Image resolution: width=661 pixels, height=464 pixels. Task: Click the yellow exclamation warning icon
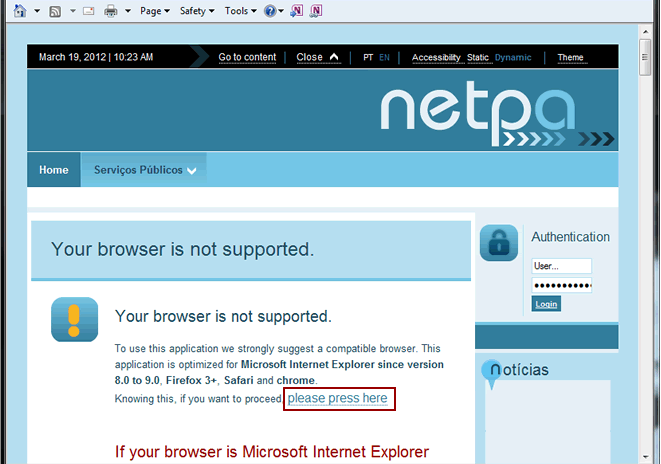74,320
